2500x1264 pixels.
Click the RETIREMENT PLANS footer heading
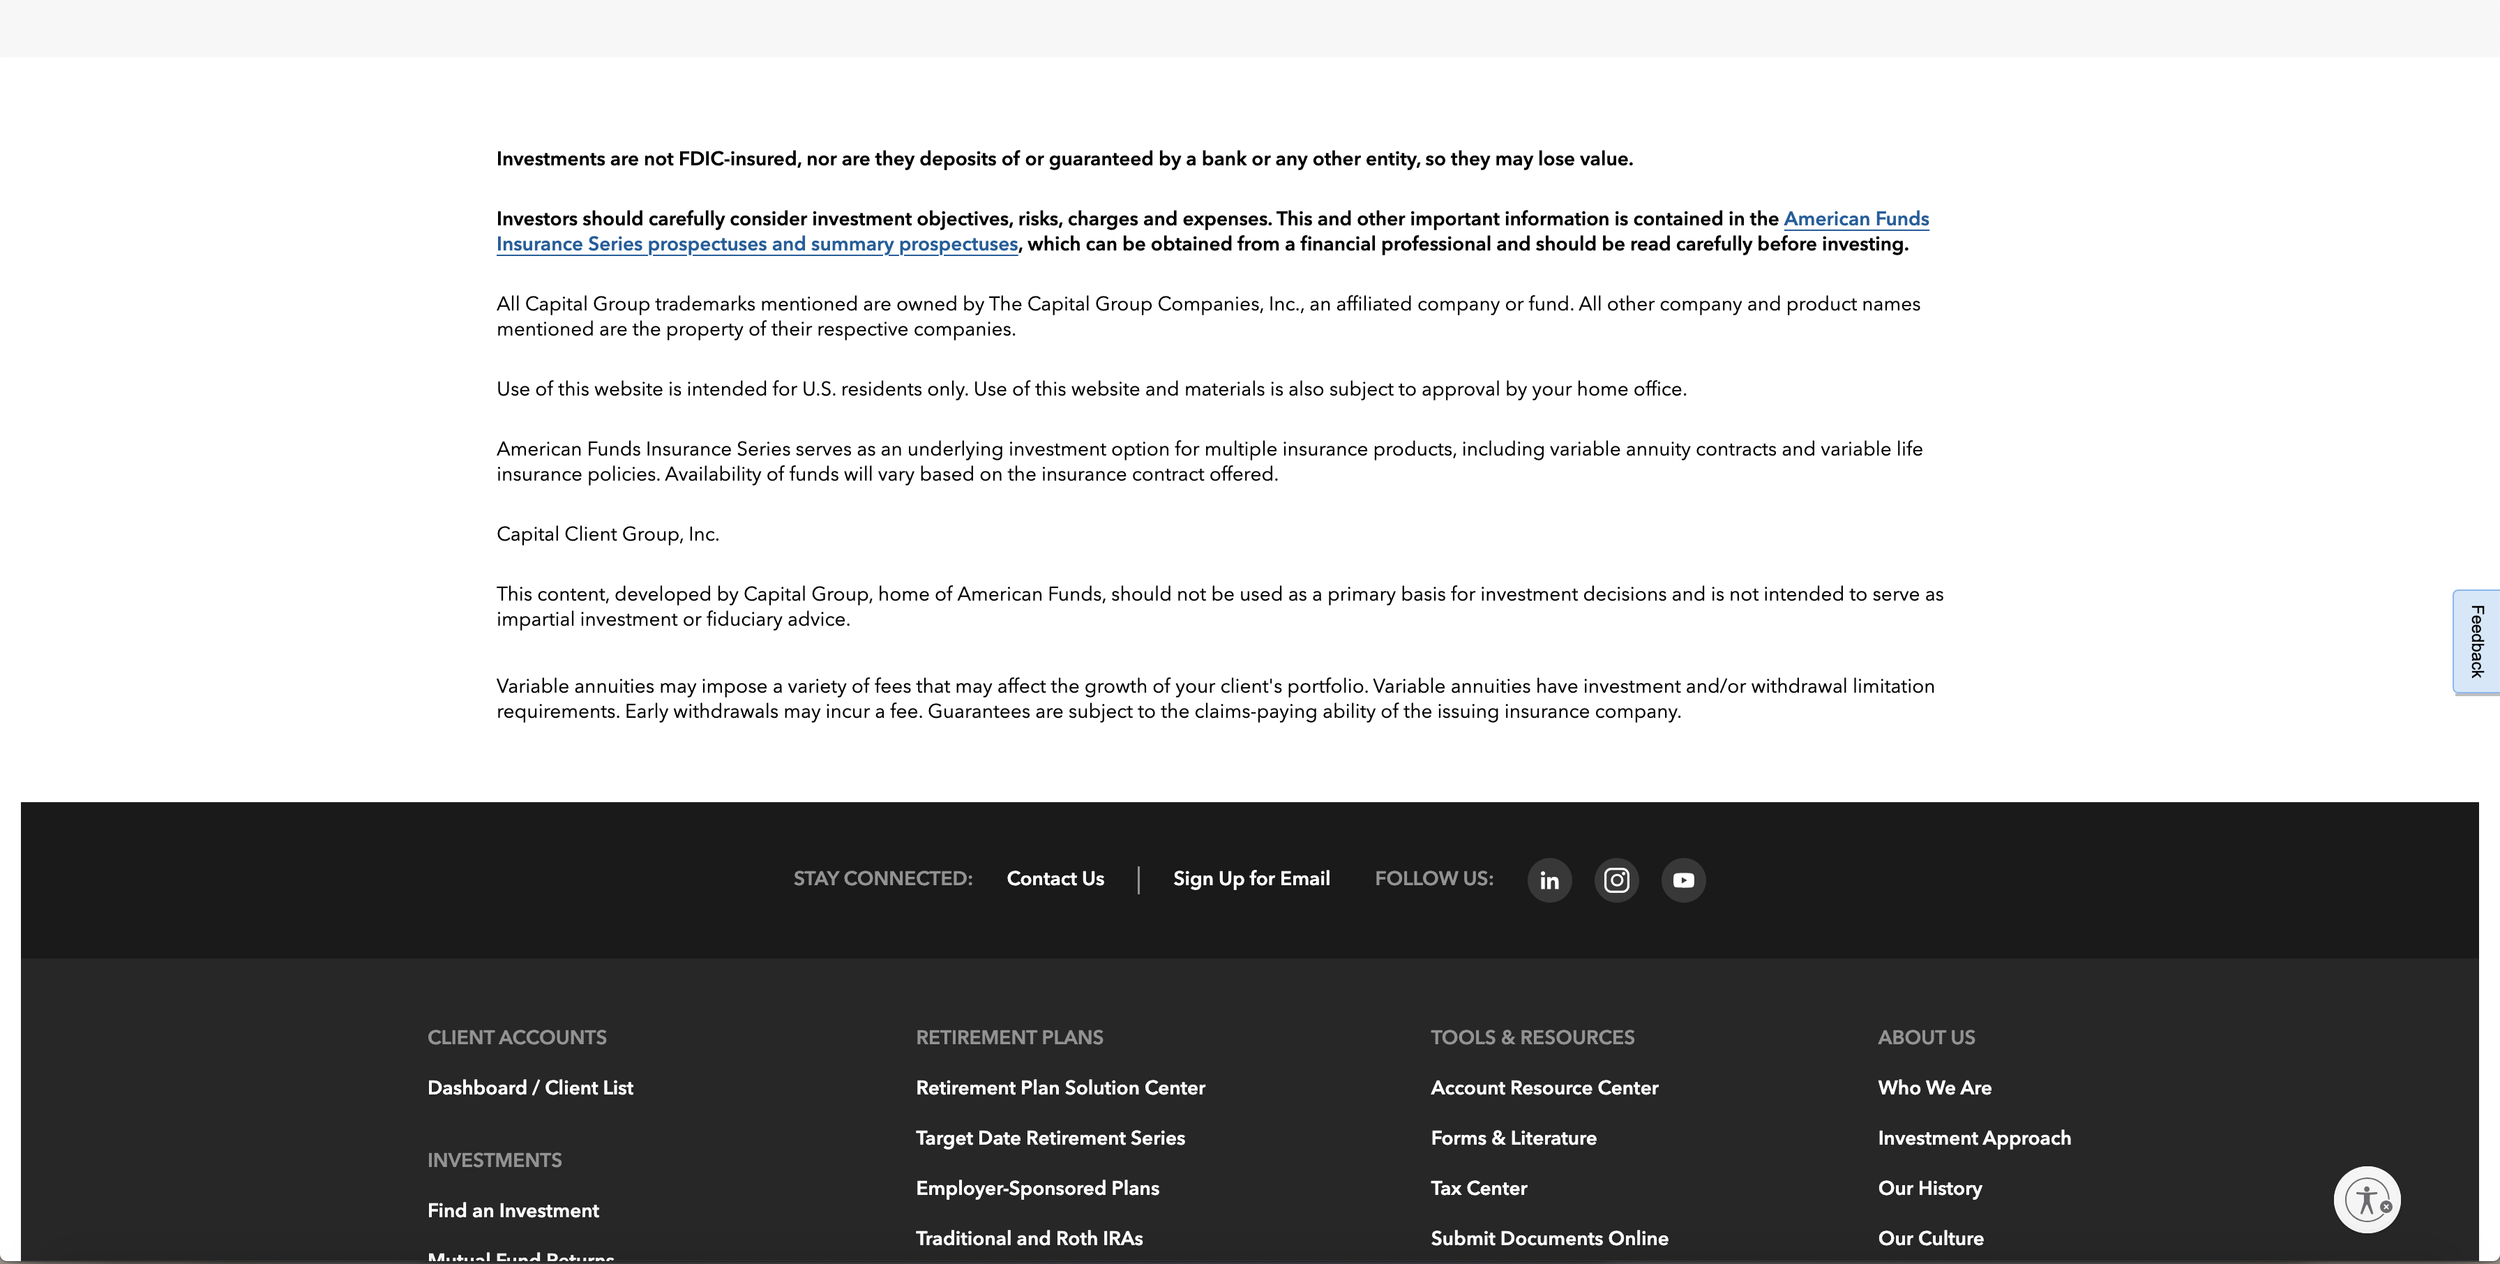[x=1009, y=1038]
